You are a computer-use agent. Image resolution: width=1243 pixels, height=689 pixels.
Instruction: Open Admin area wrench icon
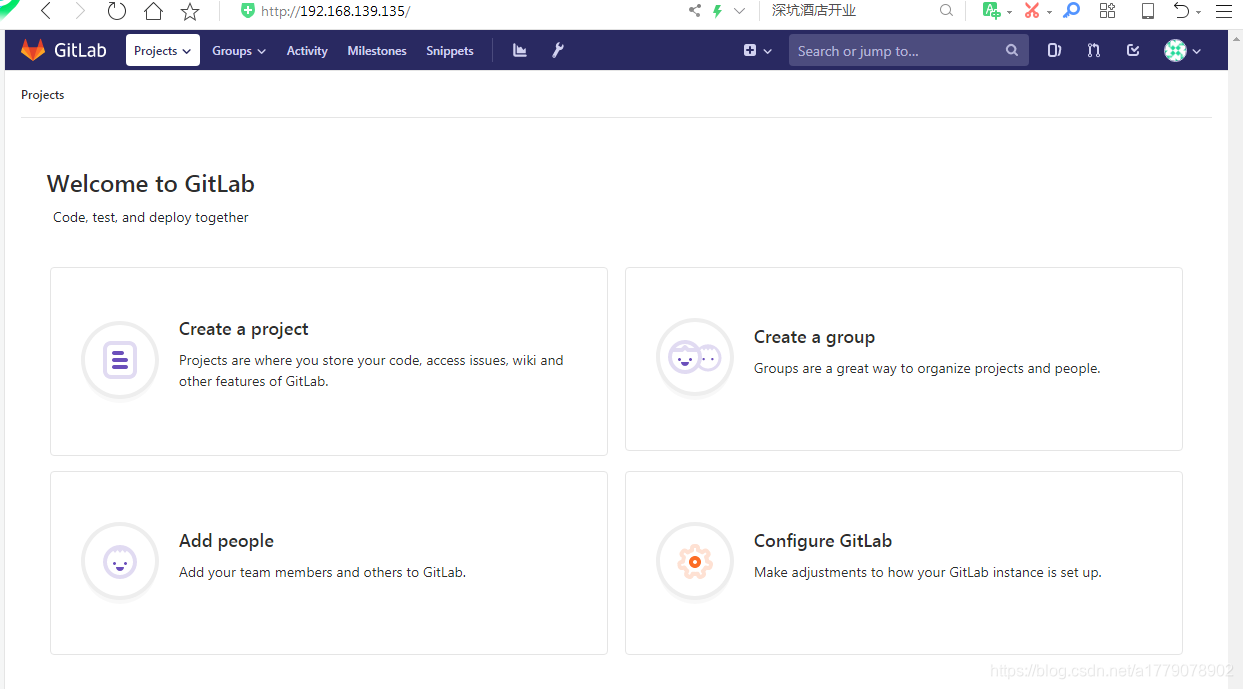click(x=558, y=50)
